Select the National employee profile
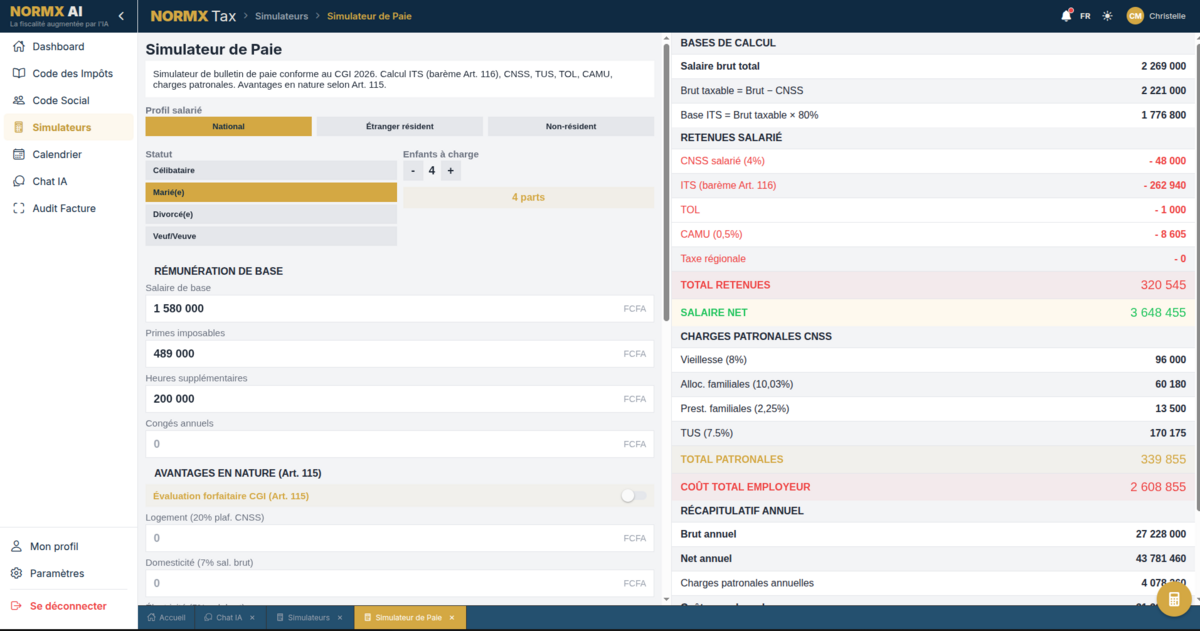The height and width of the screenshot is (631, 1200). 228,126
